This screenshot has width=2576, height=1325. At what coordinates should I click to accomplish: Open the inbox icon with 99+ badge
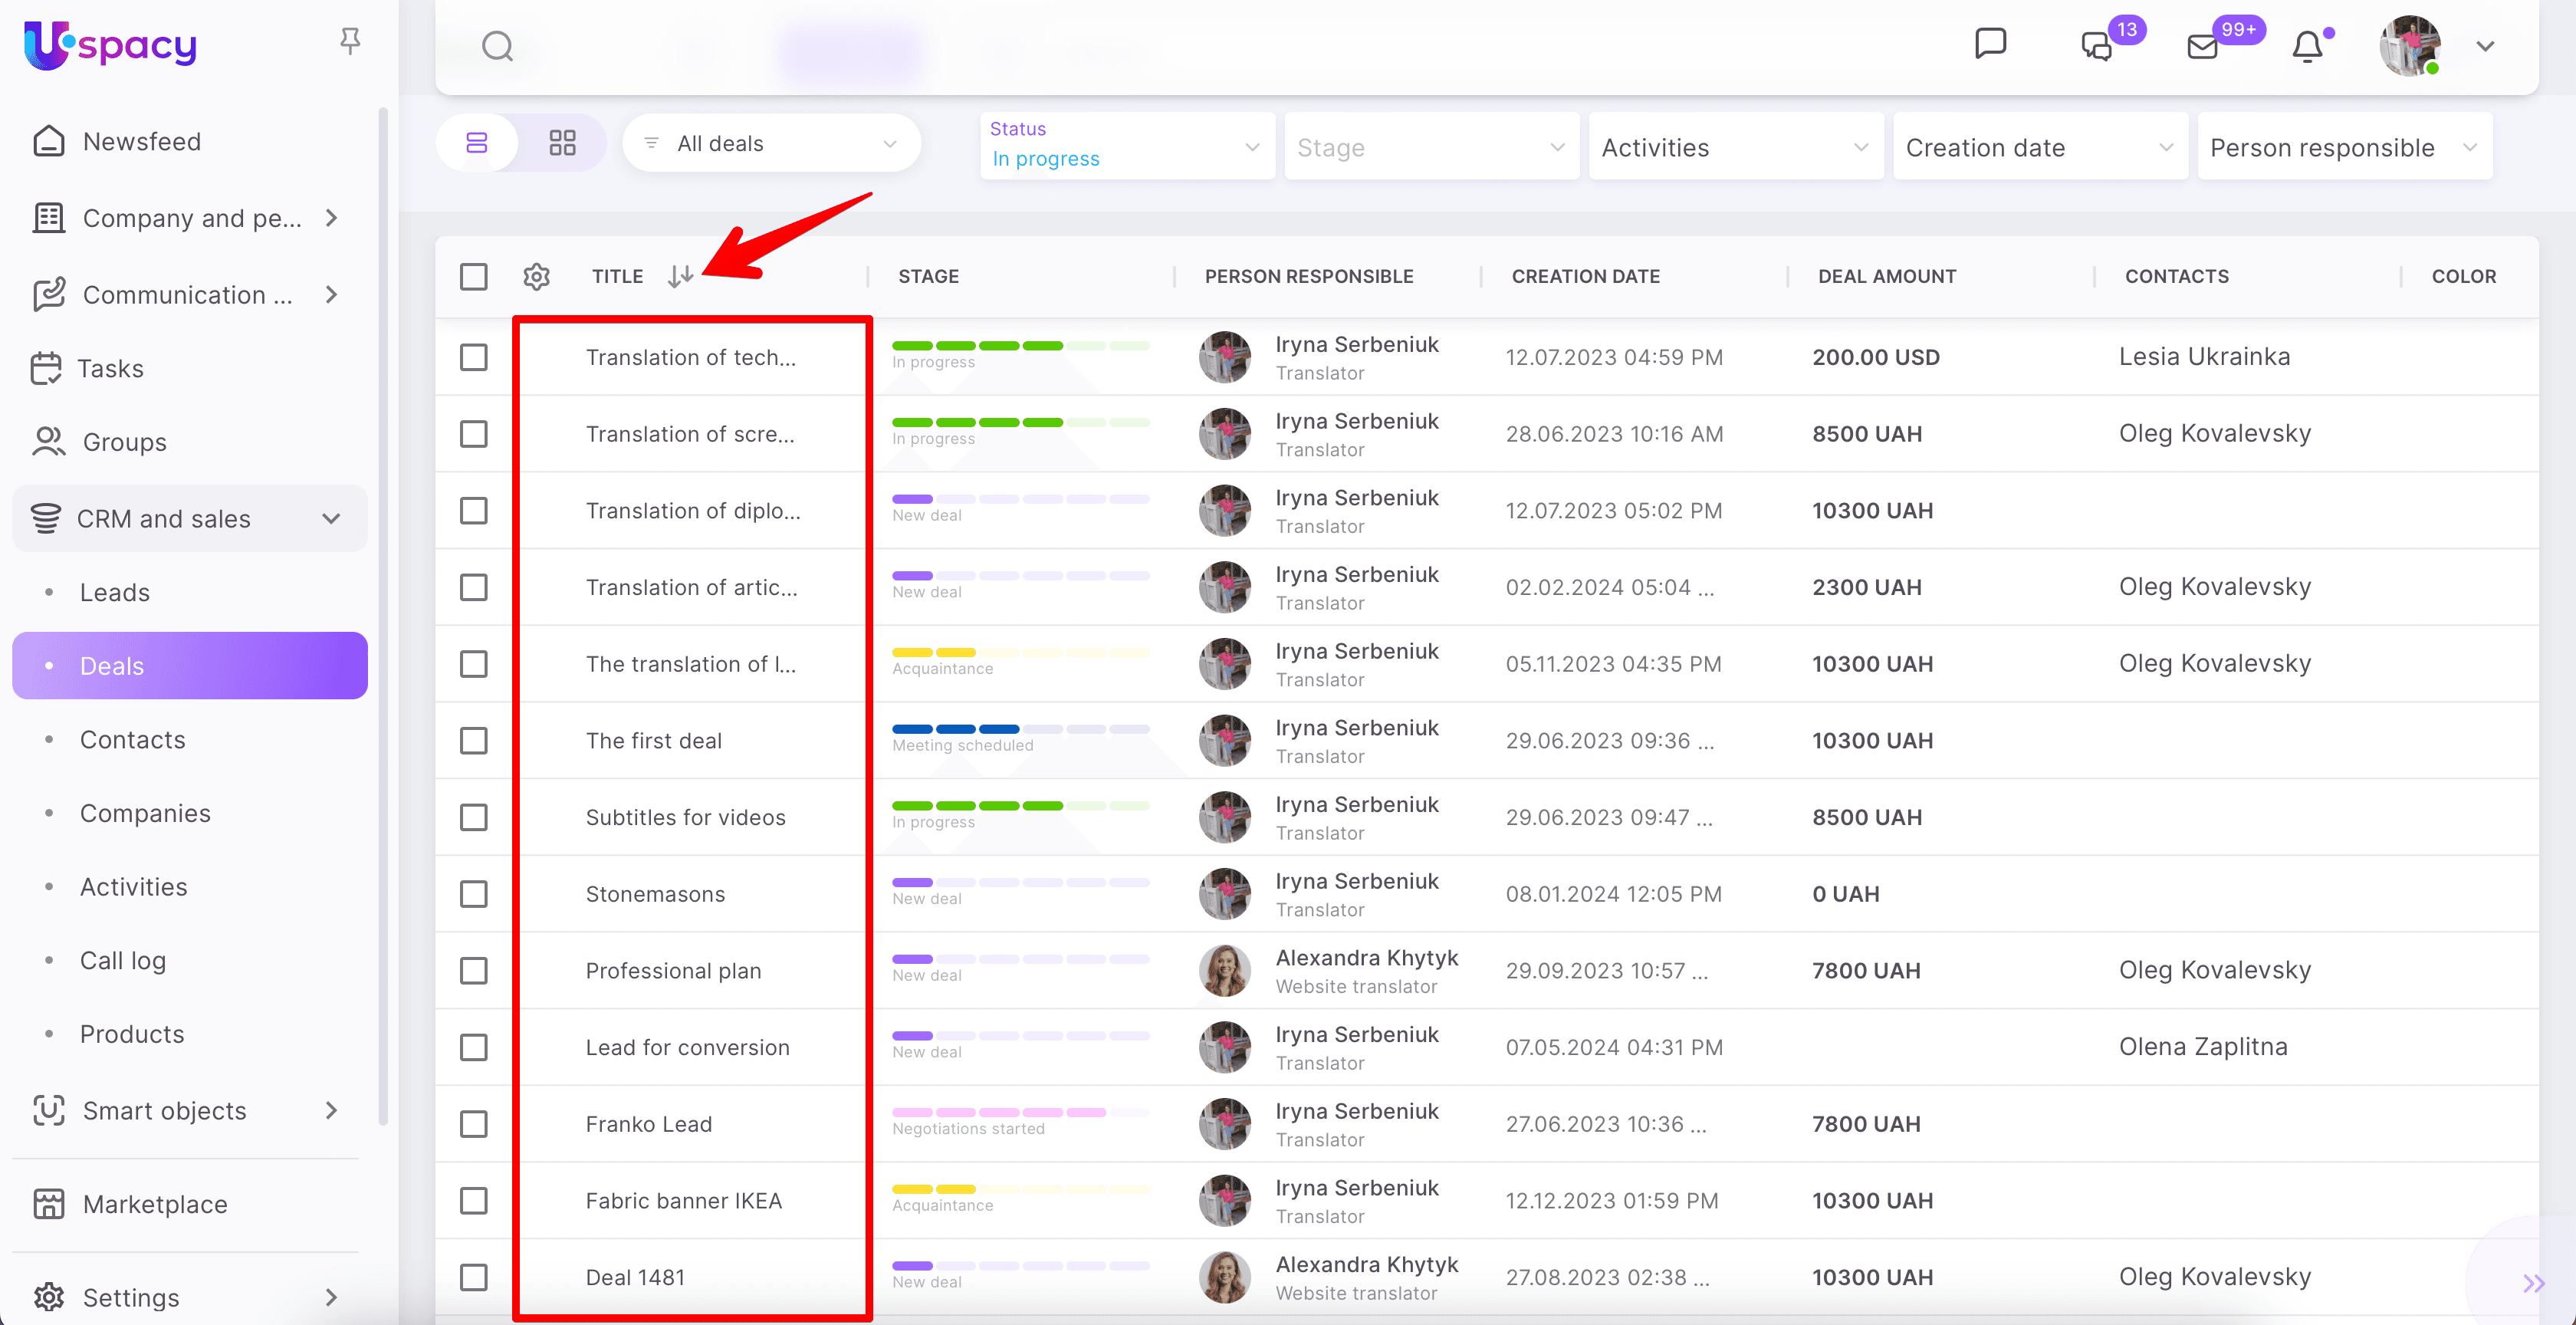tap(2203, 46)
